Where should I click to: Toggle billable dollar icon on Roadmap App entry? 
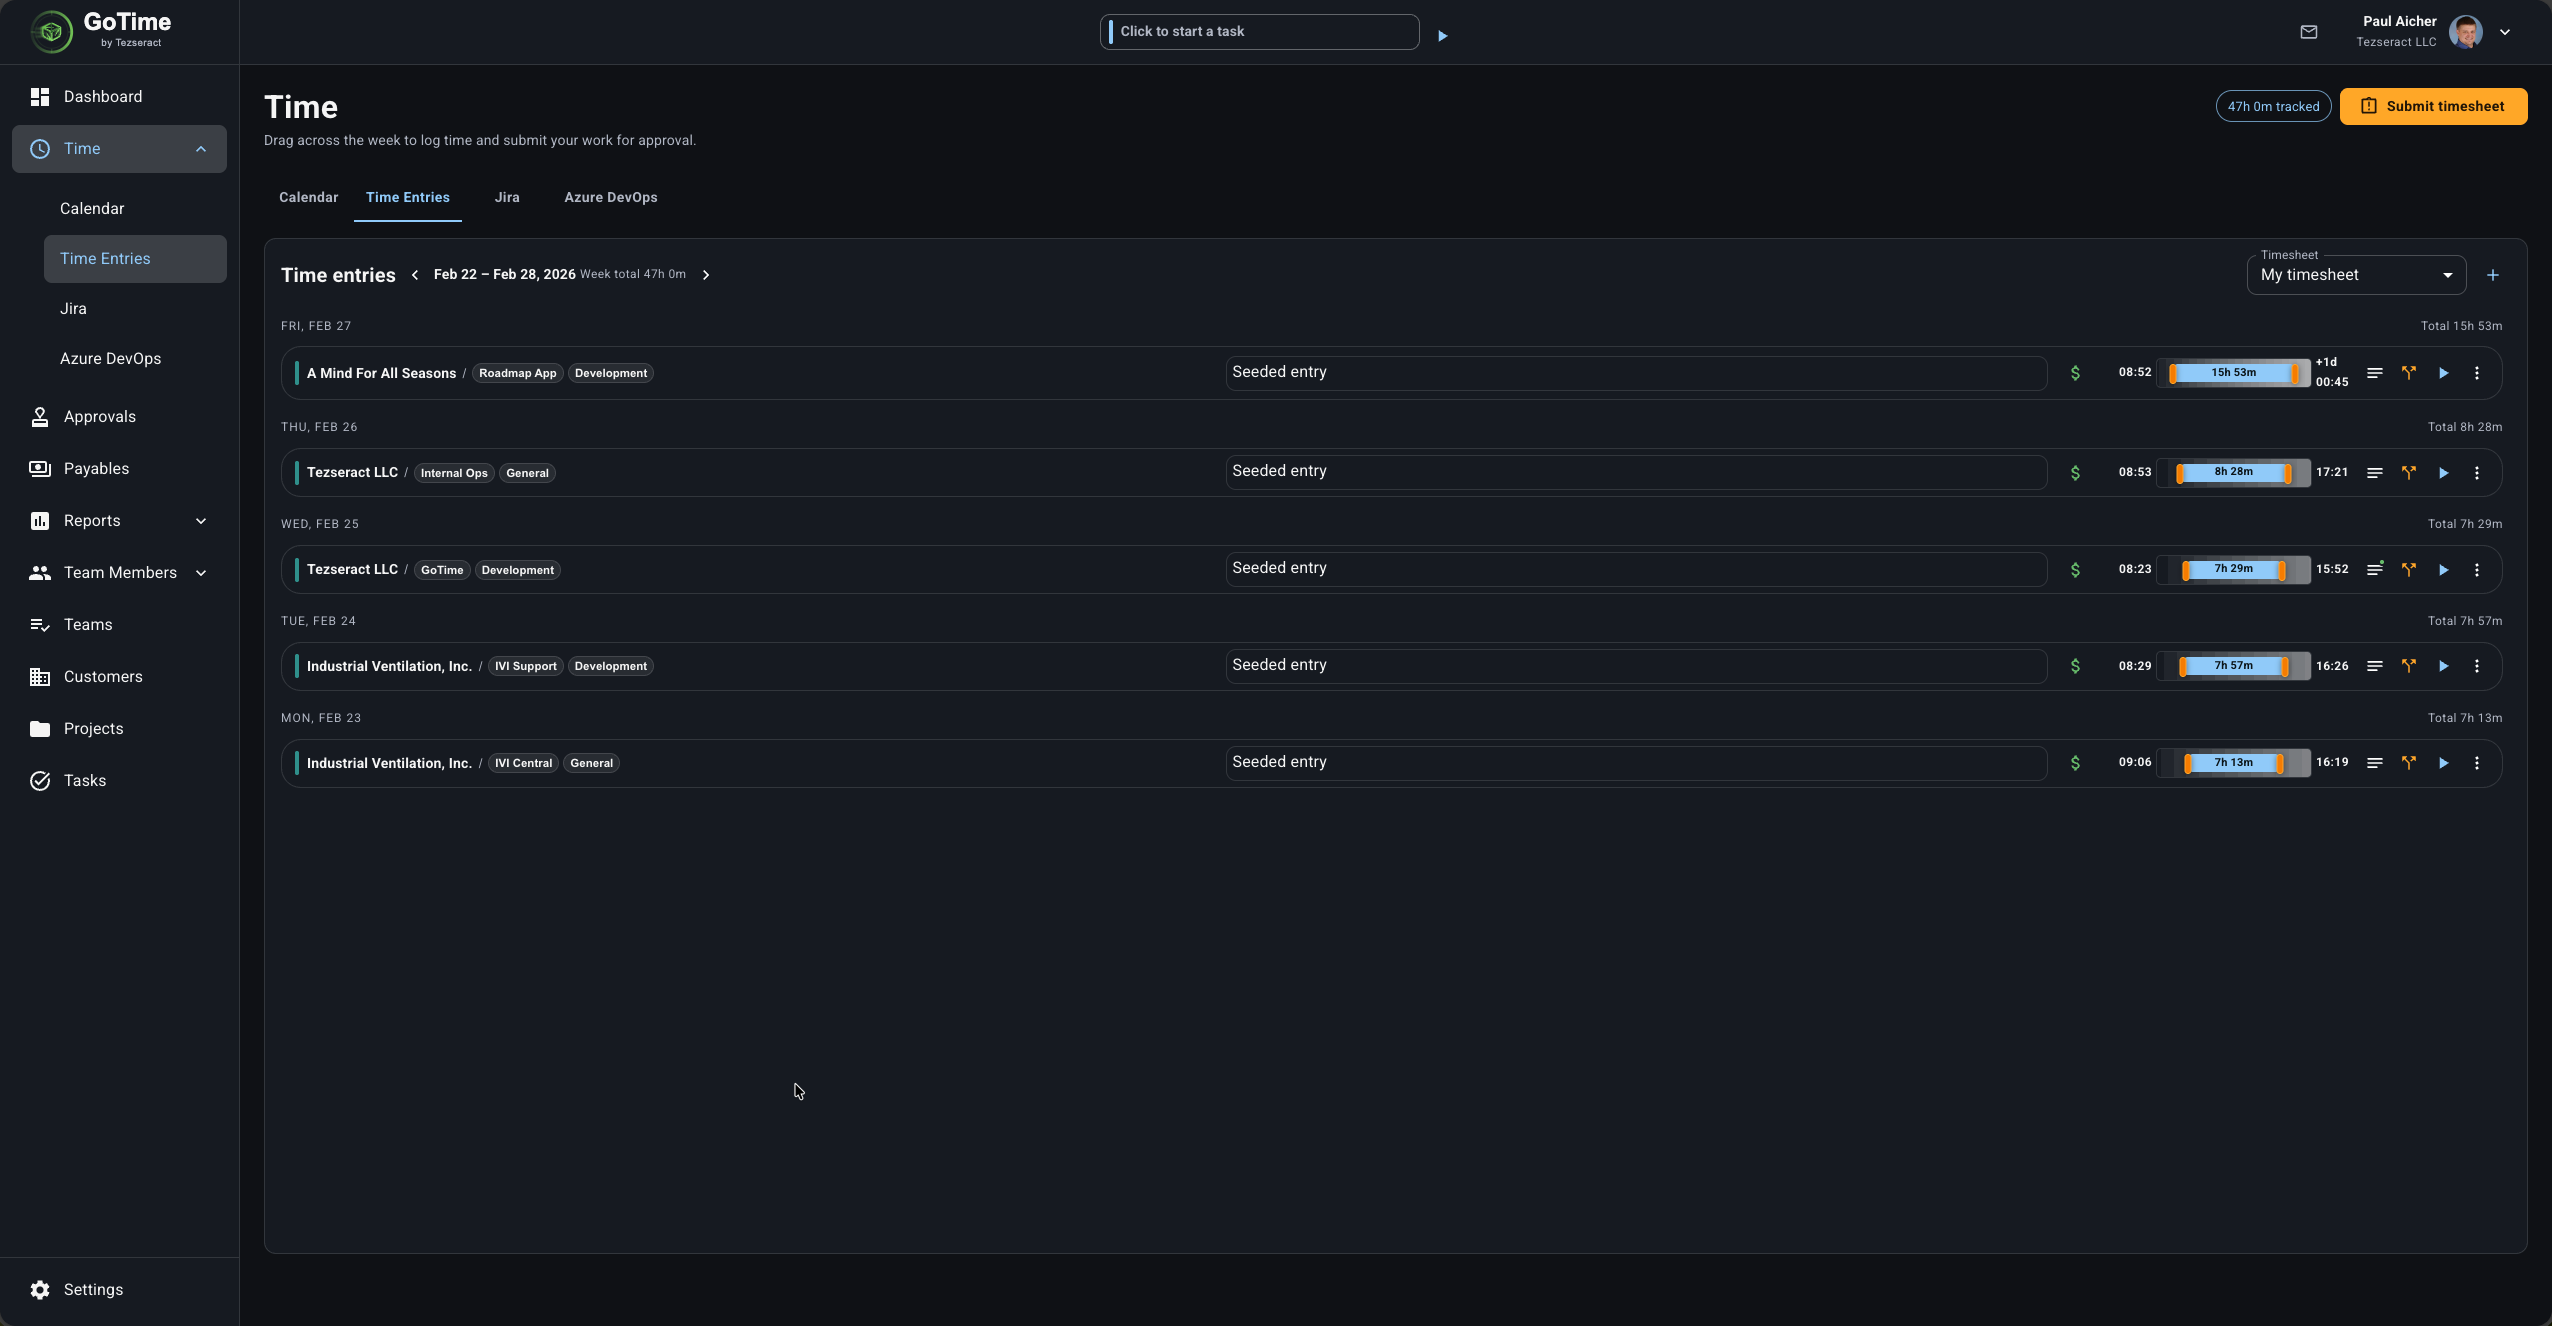click(2075, 373)
